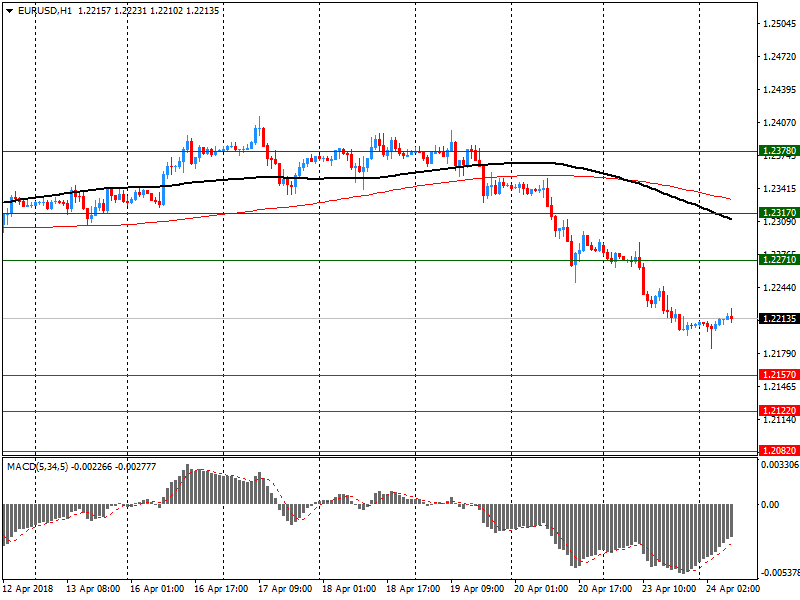The image size is (800, 600).
Task: Select the 1.21570 red support level label
Action: click(x=779, y=375)
